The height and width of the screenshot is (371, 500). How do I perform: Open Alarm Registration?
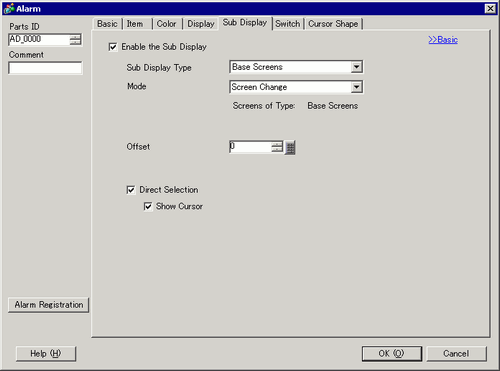pos(49,305)
